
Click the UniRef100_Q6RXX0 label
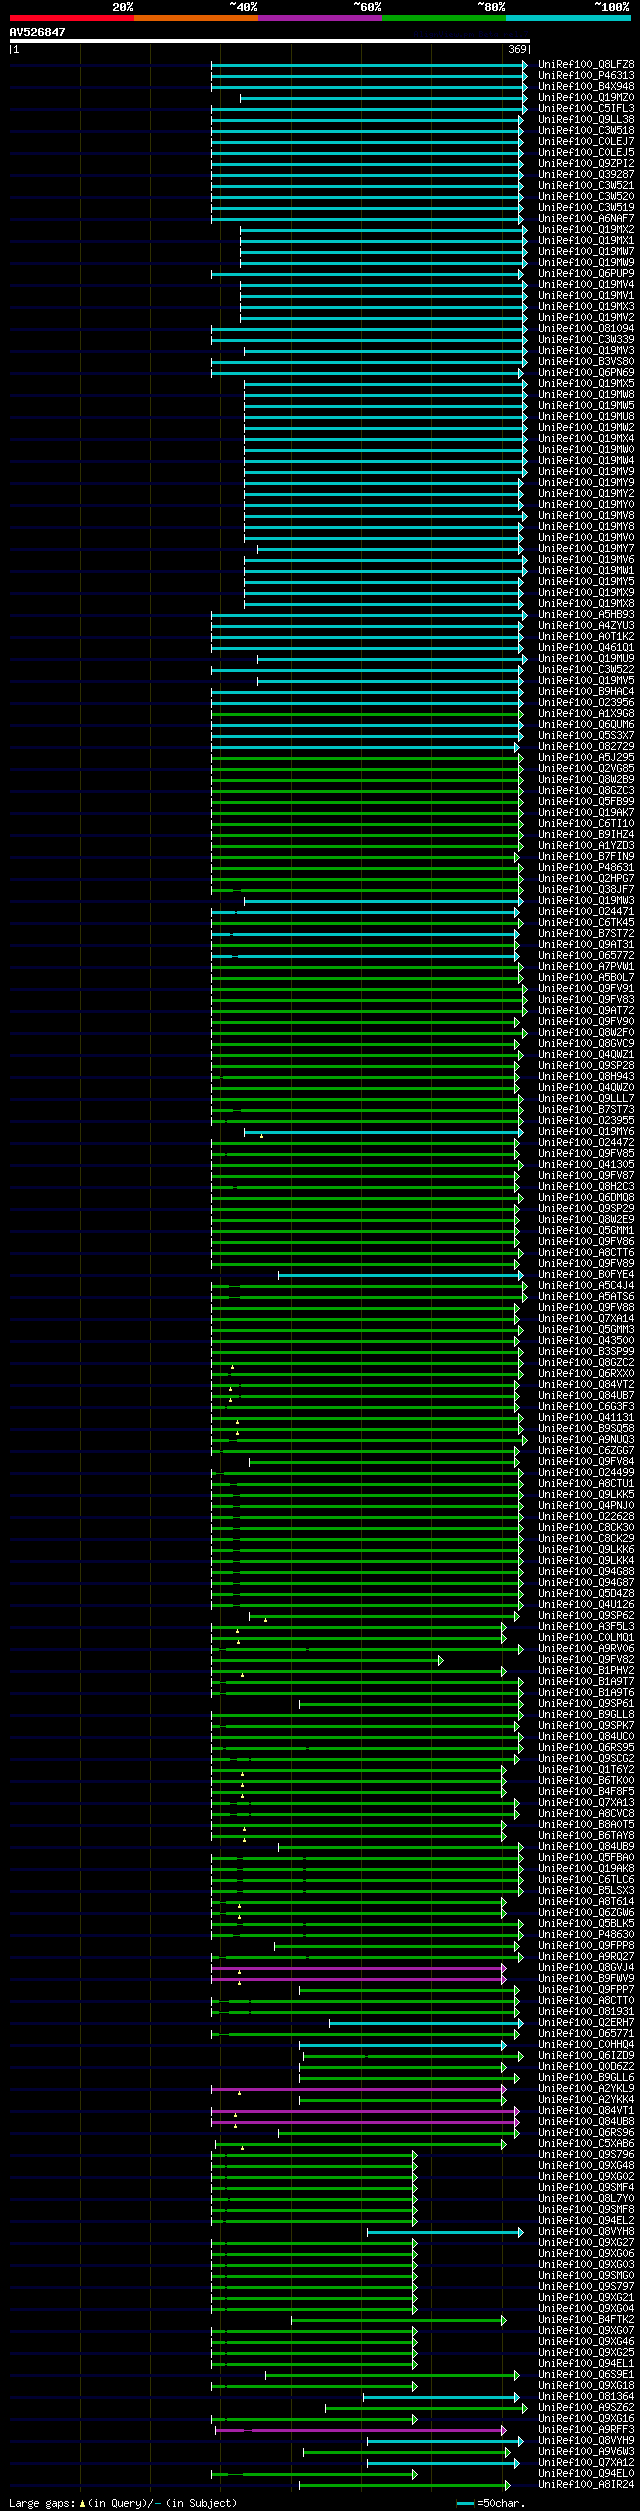[x=586, y=1374]
